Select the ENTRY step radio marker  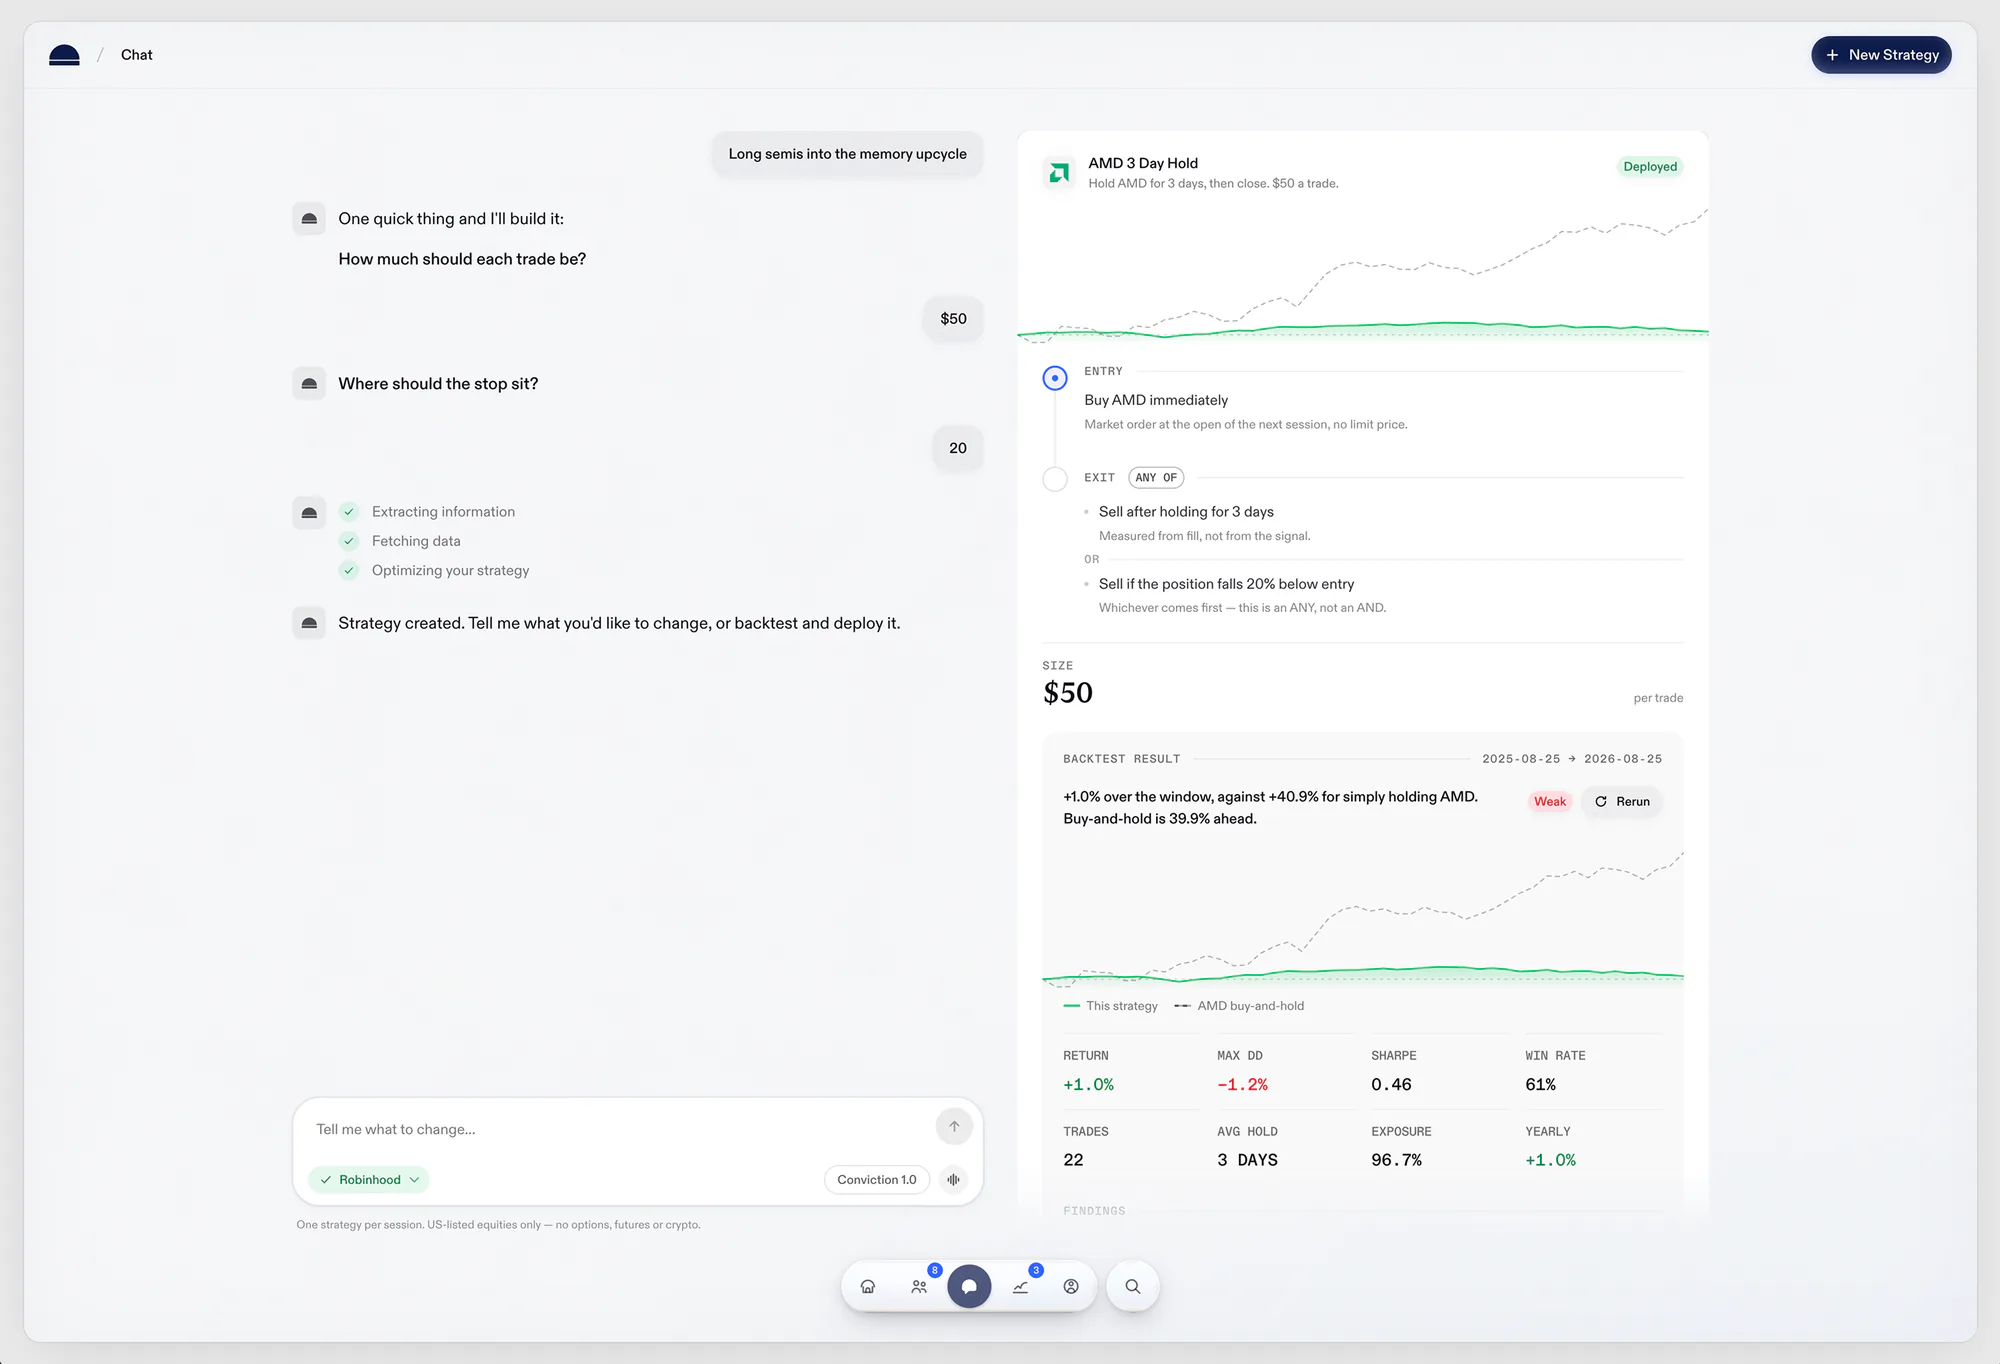1055,378
